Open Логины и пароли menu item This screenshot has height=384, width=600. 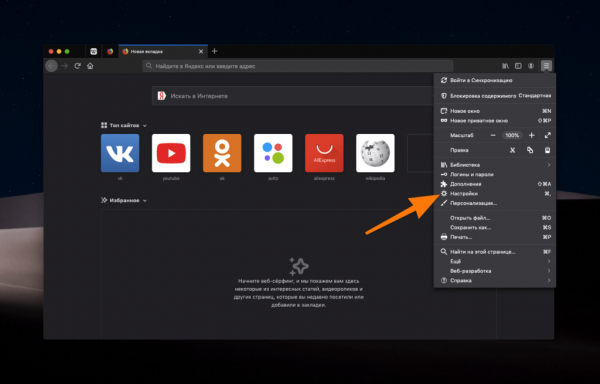tap(494, 174)
